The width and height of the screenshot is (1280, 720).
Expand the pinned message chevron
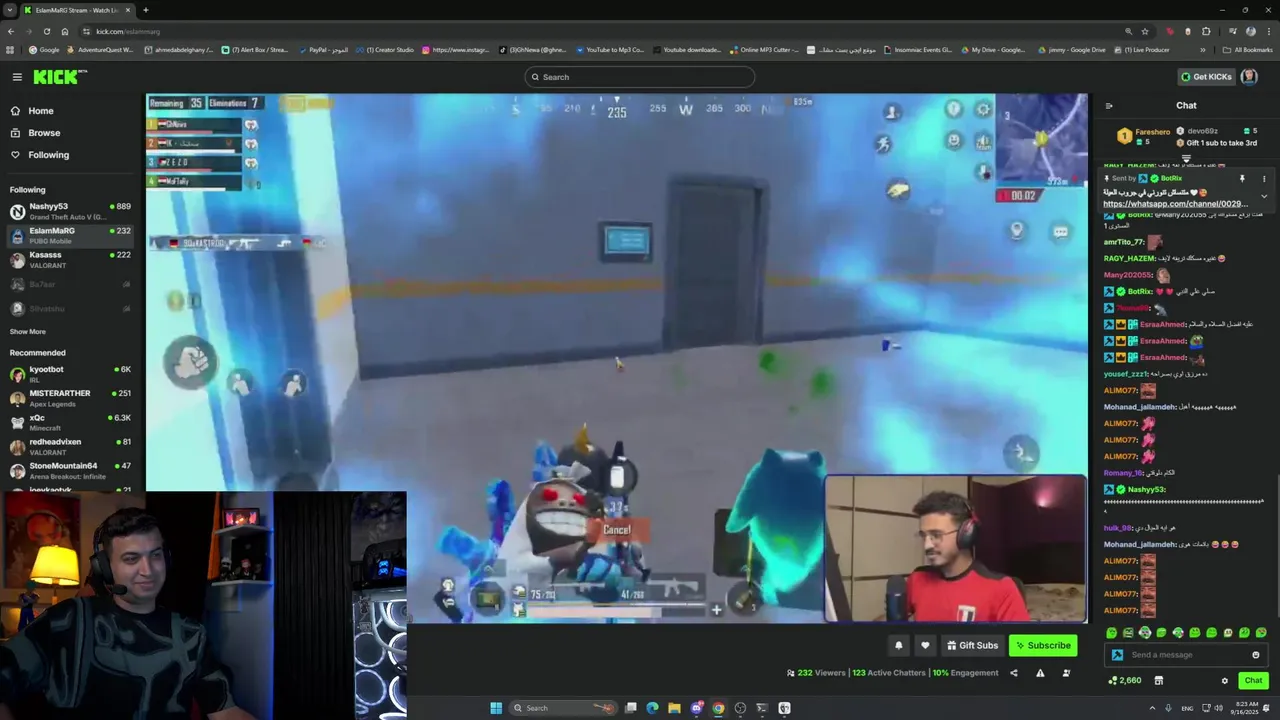tap(1264, 196)
